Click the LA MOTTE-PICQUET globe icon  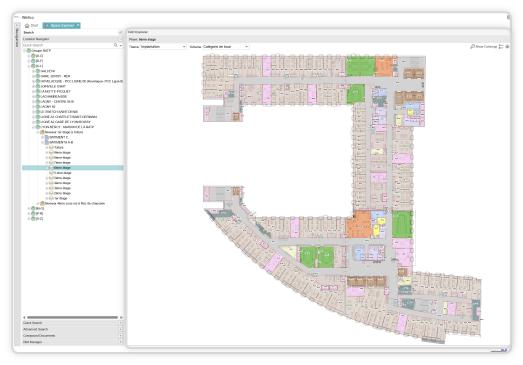(x=38, y=91)
